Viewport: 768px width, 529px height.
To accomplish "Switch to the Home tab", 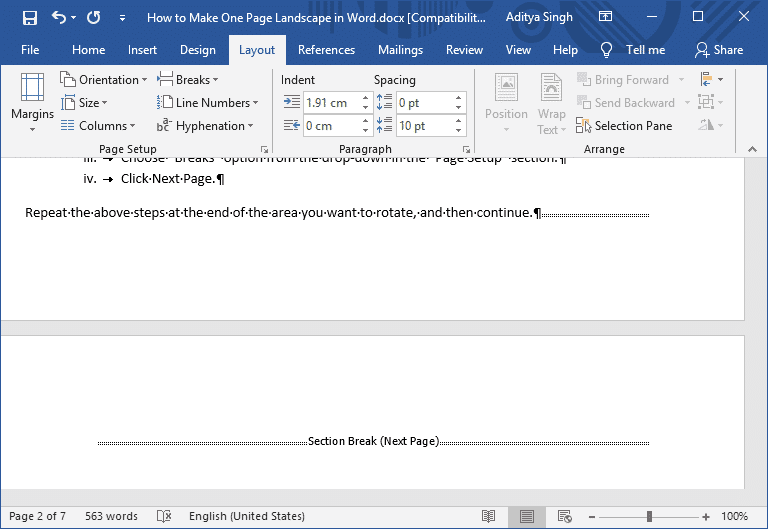I will click(x=88, y=50).
